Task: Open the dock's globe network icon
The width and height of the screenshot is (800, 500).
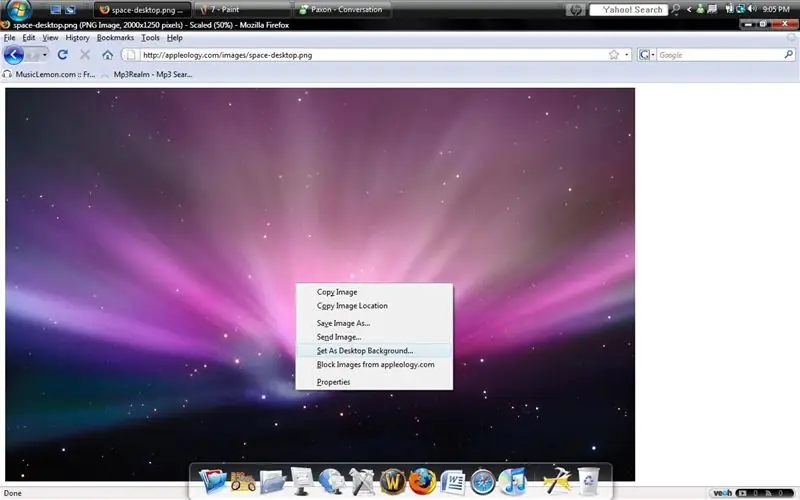Action: (x=332, y=481)
